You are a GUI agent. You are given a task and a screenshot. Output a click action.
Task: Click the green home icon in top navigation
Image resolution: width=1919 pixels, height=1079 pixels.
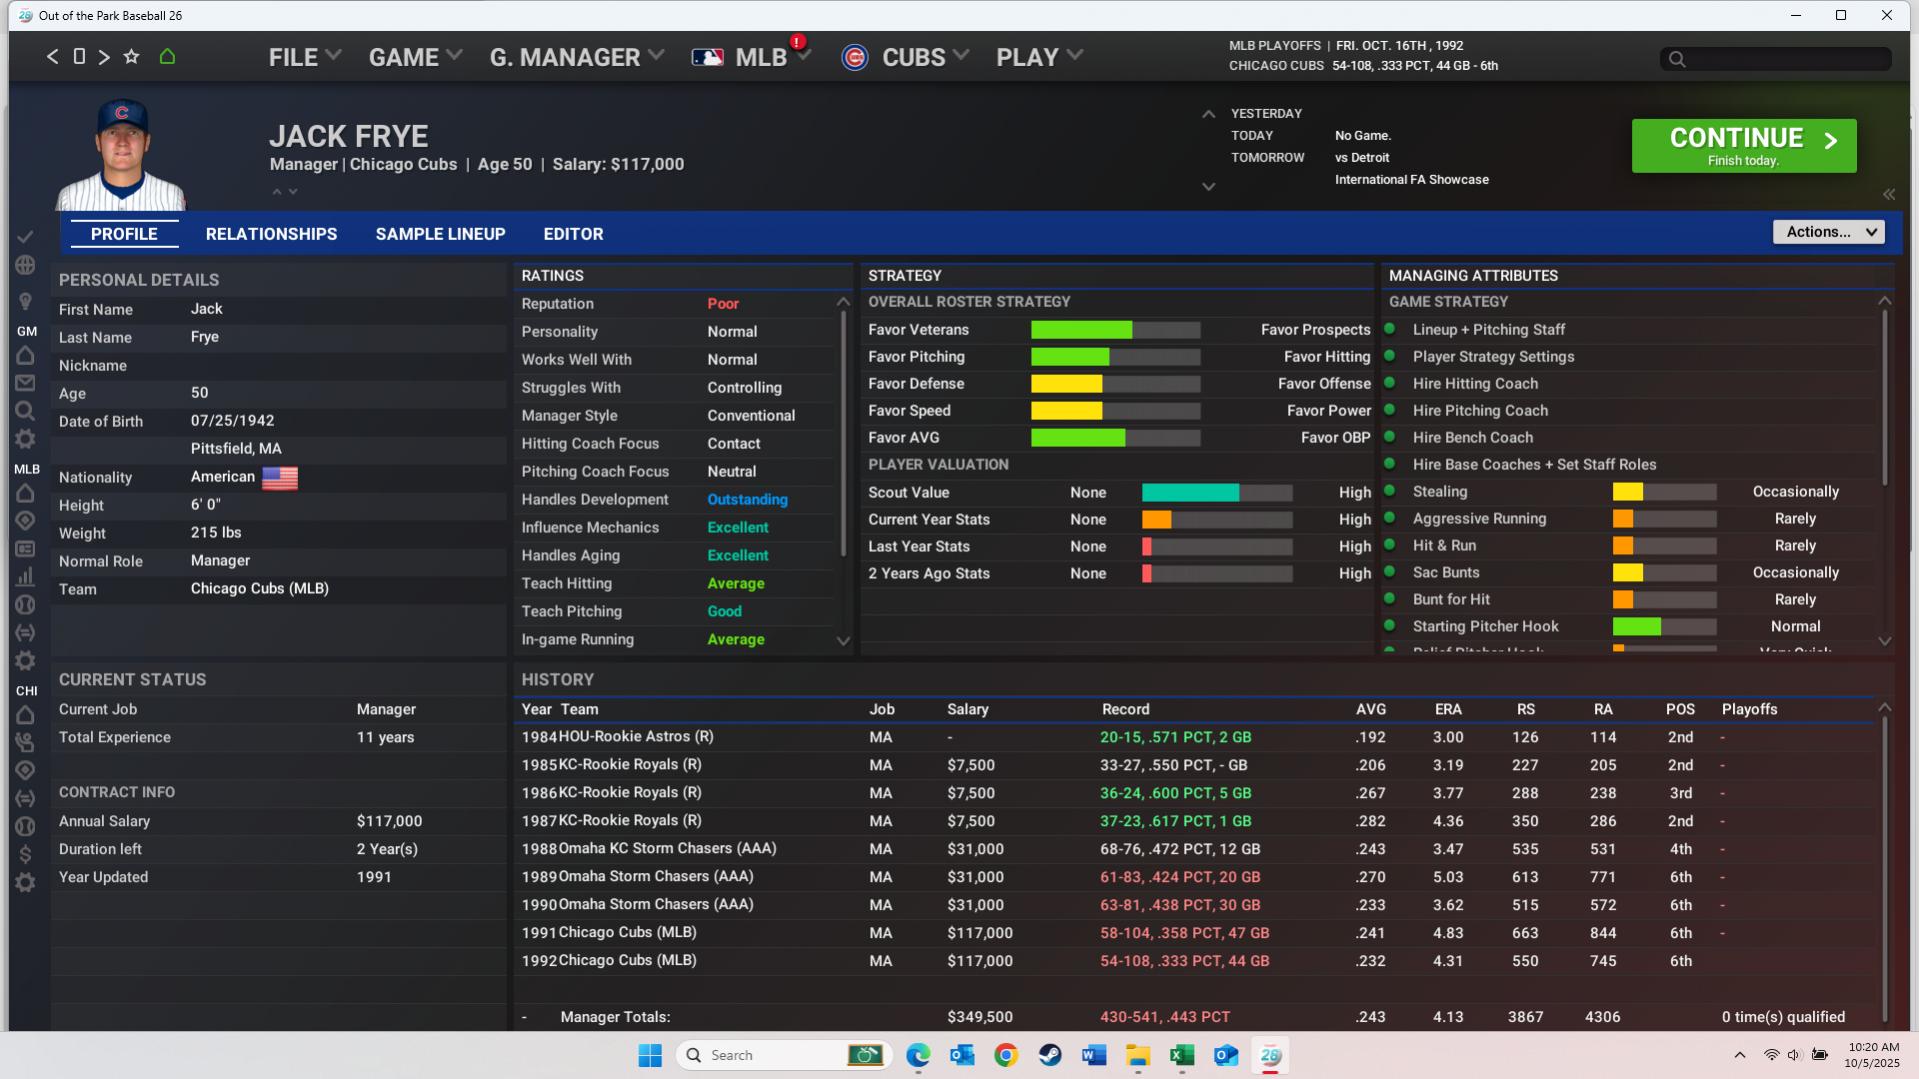coord(167,57)
